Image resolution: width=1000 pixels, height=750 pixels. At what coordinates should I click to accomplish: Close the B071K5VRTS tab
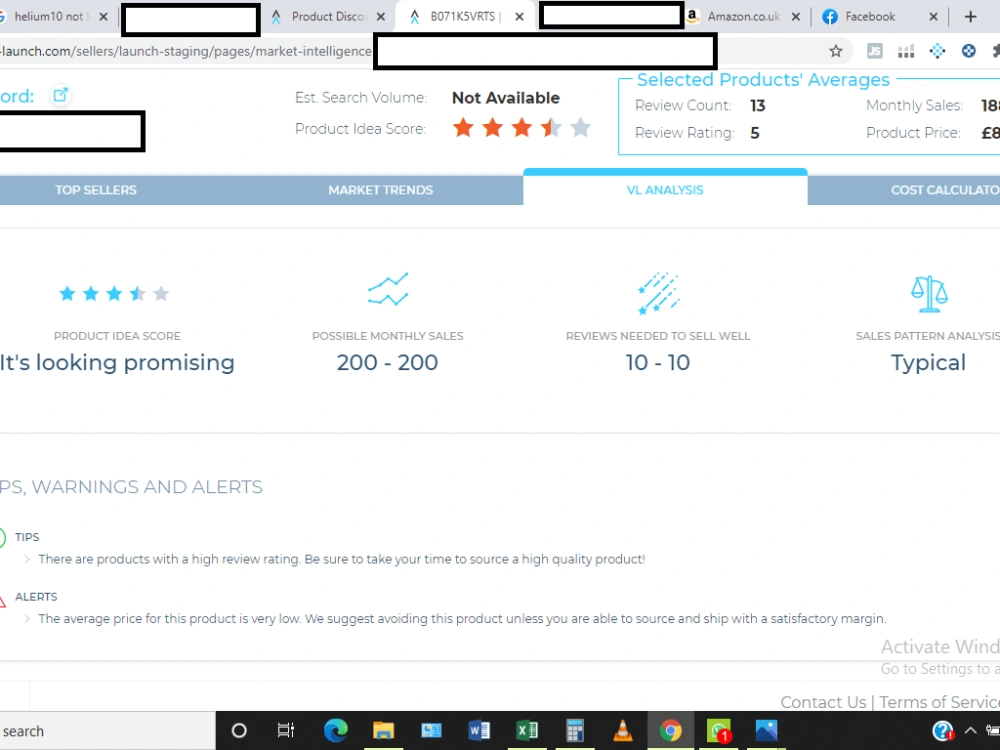519,17
